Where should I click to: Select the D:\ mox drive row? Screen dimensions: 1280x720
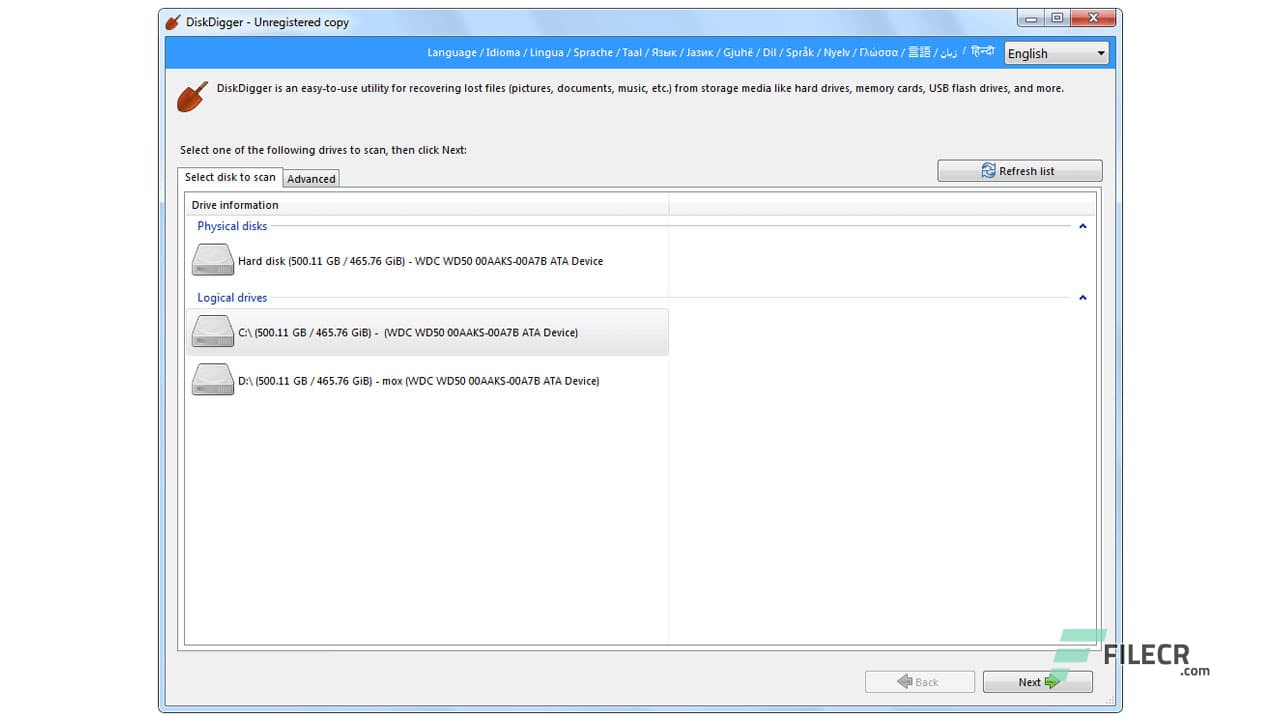coord(420,380)
